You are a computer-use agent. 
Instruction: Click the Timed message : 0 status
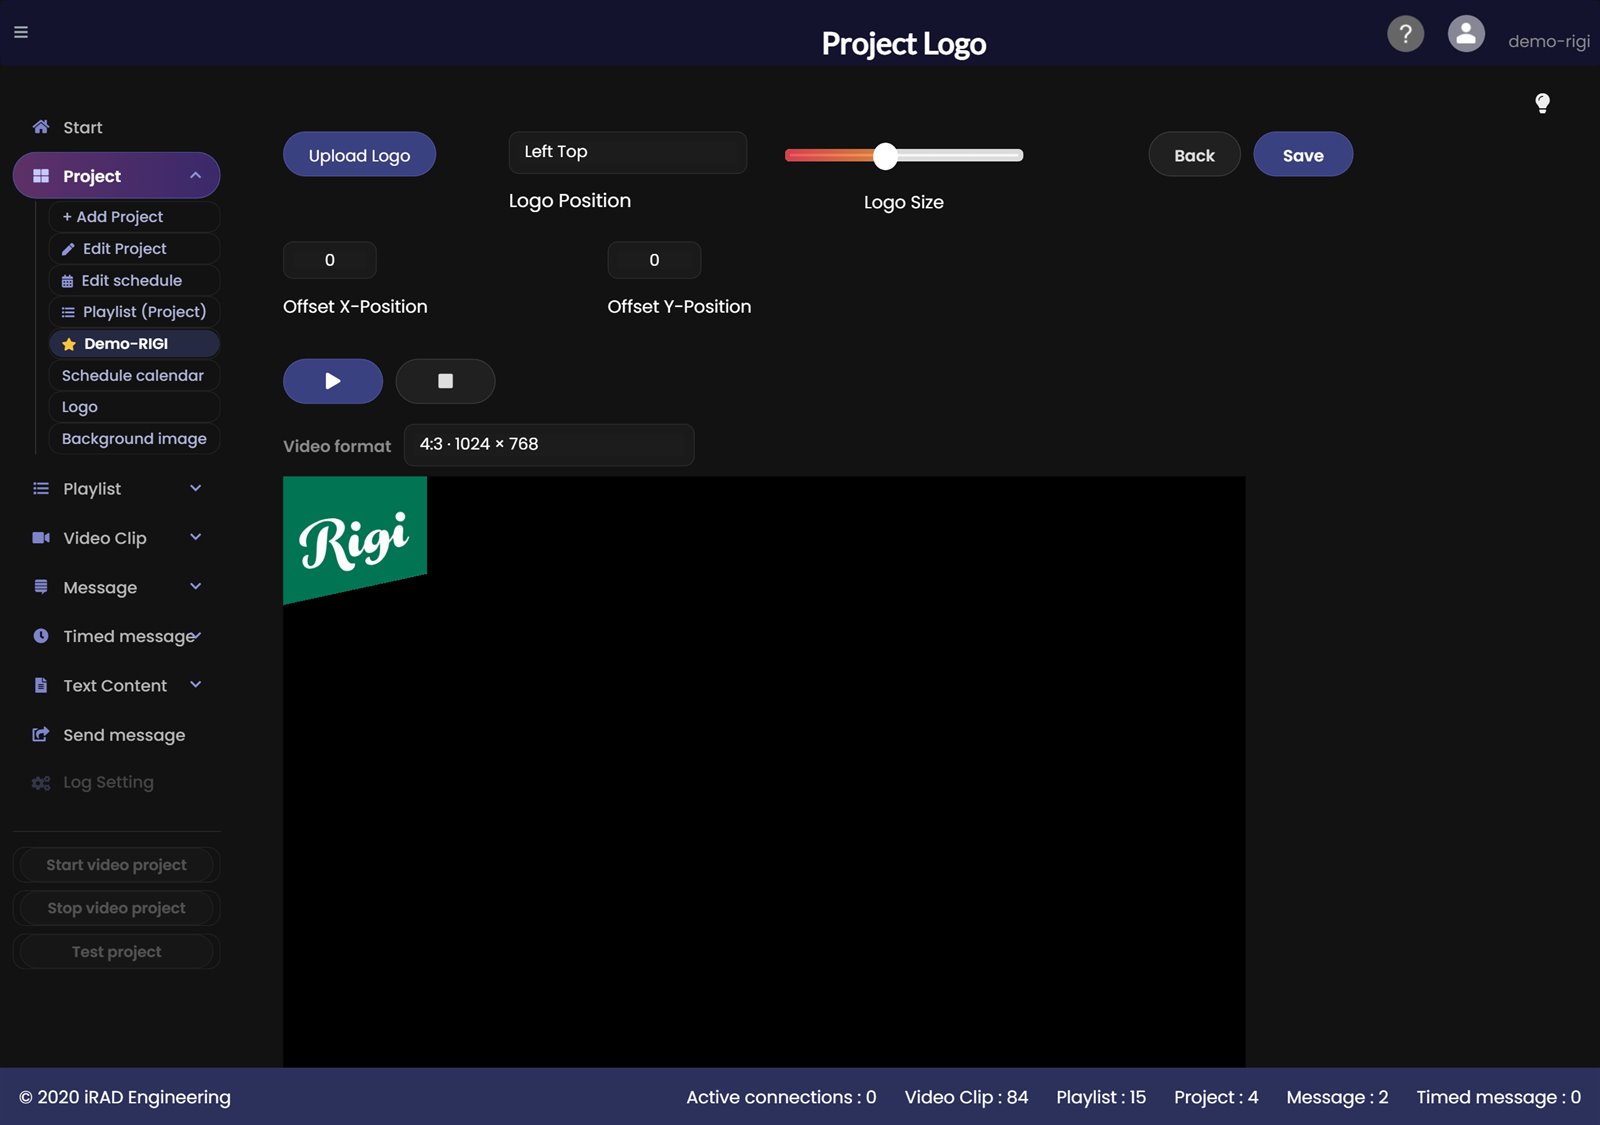pyautogui.click(x=1498, y=1097)
